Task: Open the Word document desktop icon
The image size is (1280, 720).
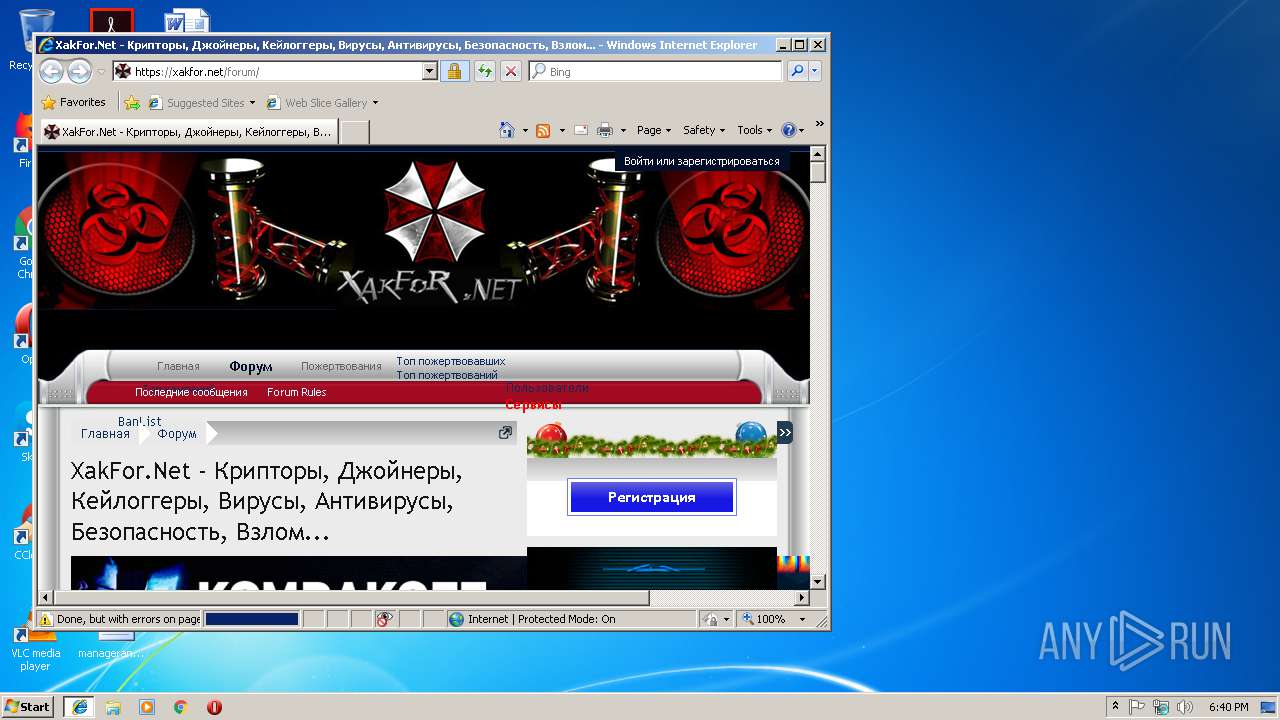Action: 186,20
